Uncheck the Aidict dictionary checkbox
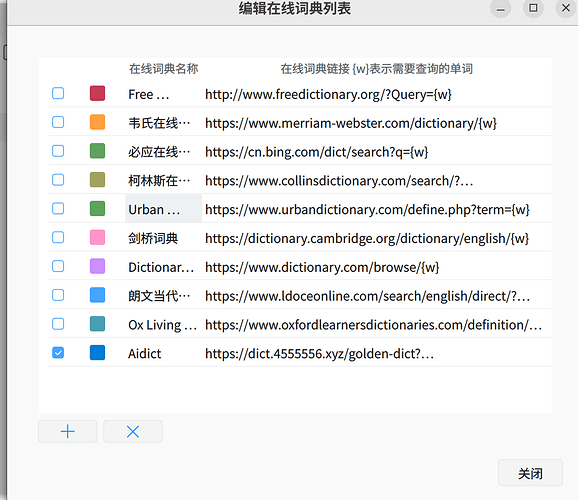This screenshot has height=500, width=578. (x=58, y=353)
